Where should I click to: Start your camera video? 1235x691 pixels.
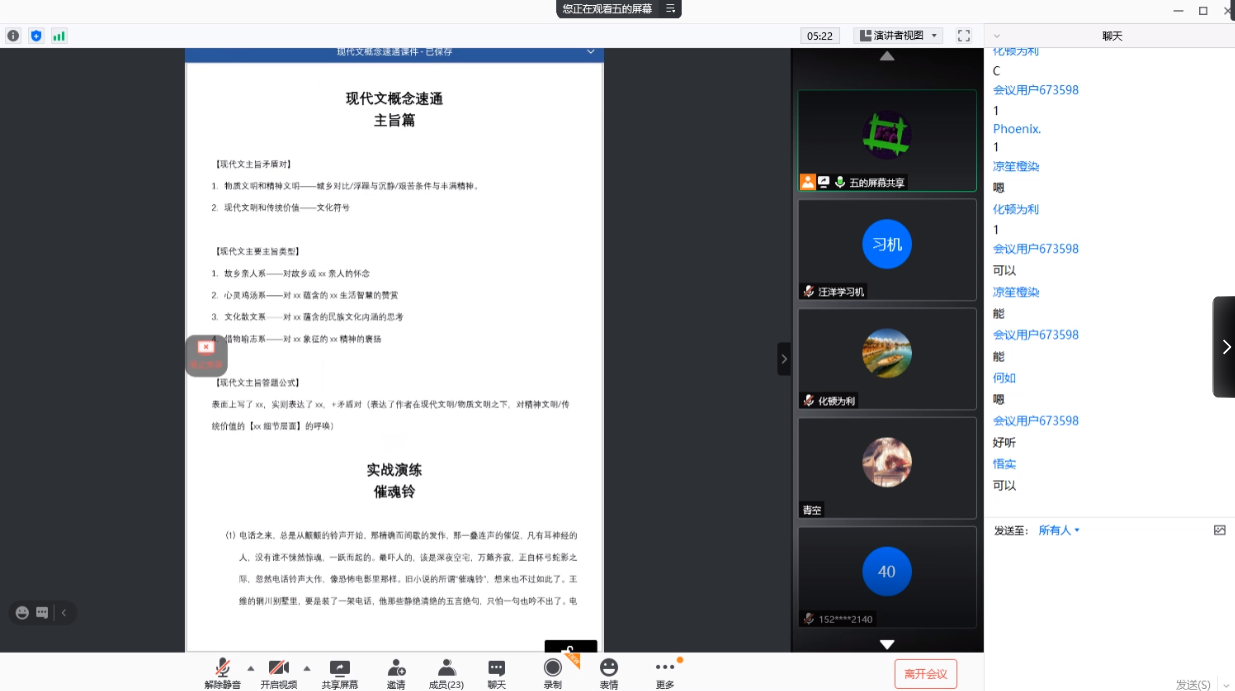pyautogui.click(x=279, y=668)
